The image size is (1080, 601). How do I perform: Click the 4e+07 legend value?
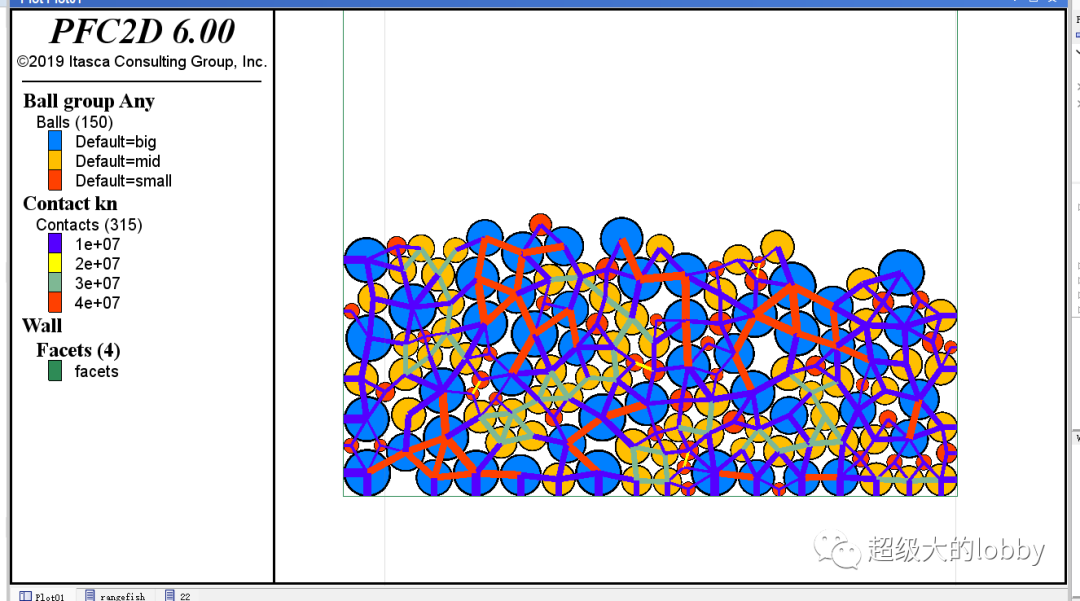click(97, 303)
